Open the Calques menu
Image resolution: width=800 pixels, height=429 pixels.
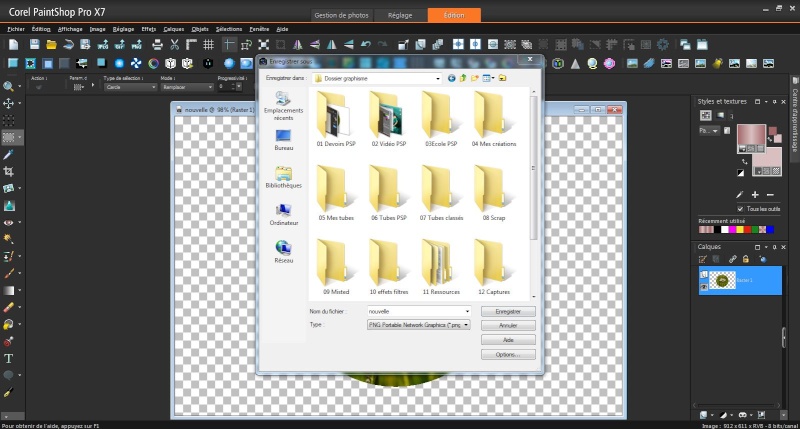pyautogui.click(x=173, y=29)
